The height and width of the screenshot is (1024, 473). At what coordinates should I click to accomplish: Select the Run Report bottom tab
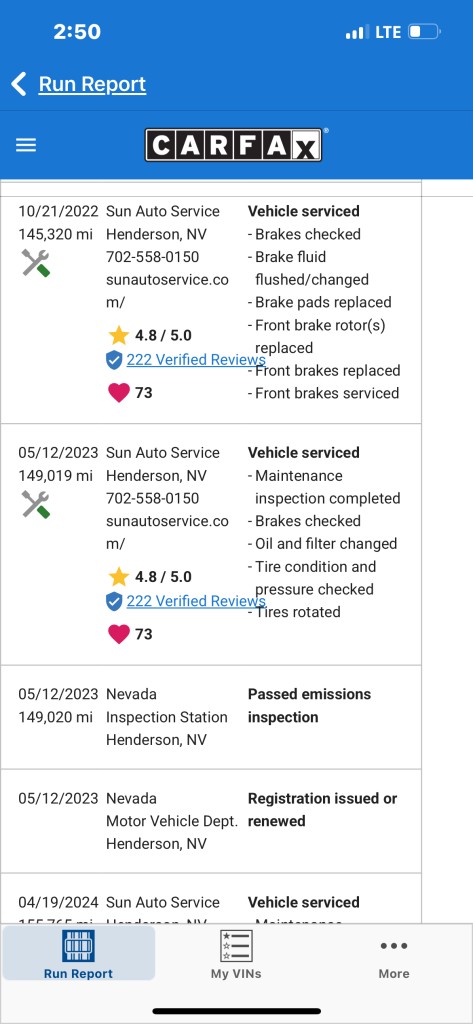78,954
